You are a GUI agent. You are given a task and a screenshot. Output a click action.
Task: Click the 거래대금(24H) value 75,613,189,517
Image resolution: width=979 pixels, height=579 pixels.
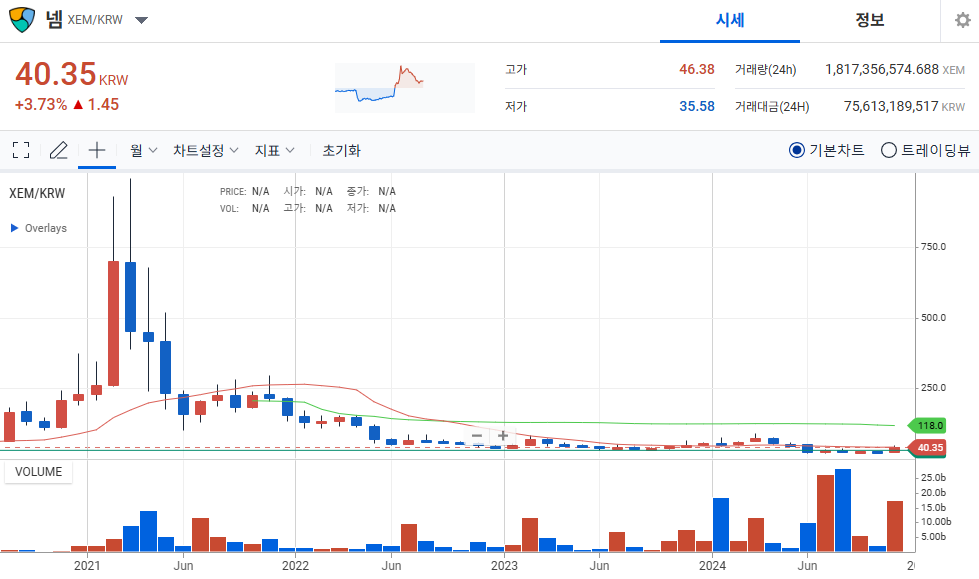[x=891, y=106]
